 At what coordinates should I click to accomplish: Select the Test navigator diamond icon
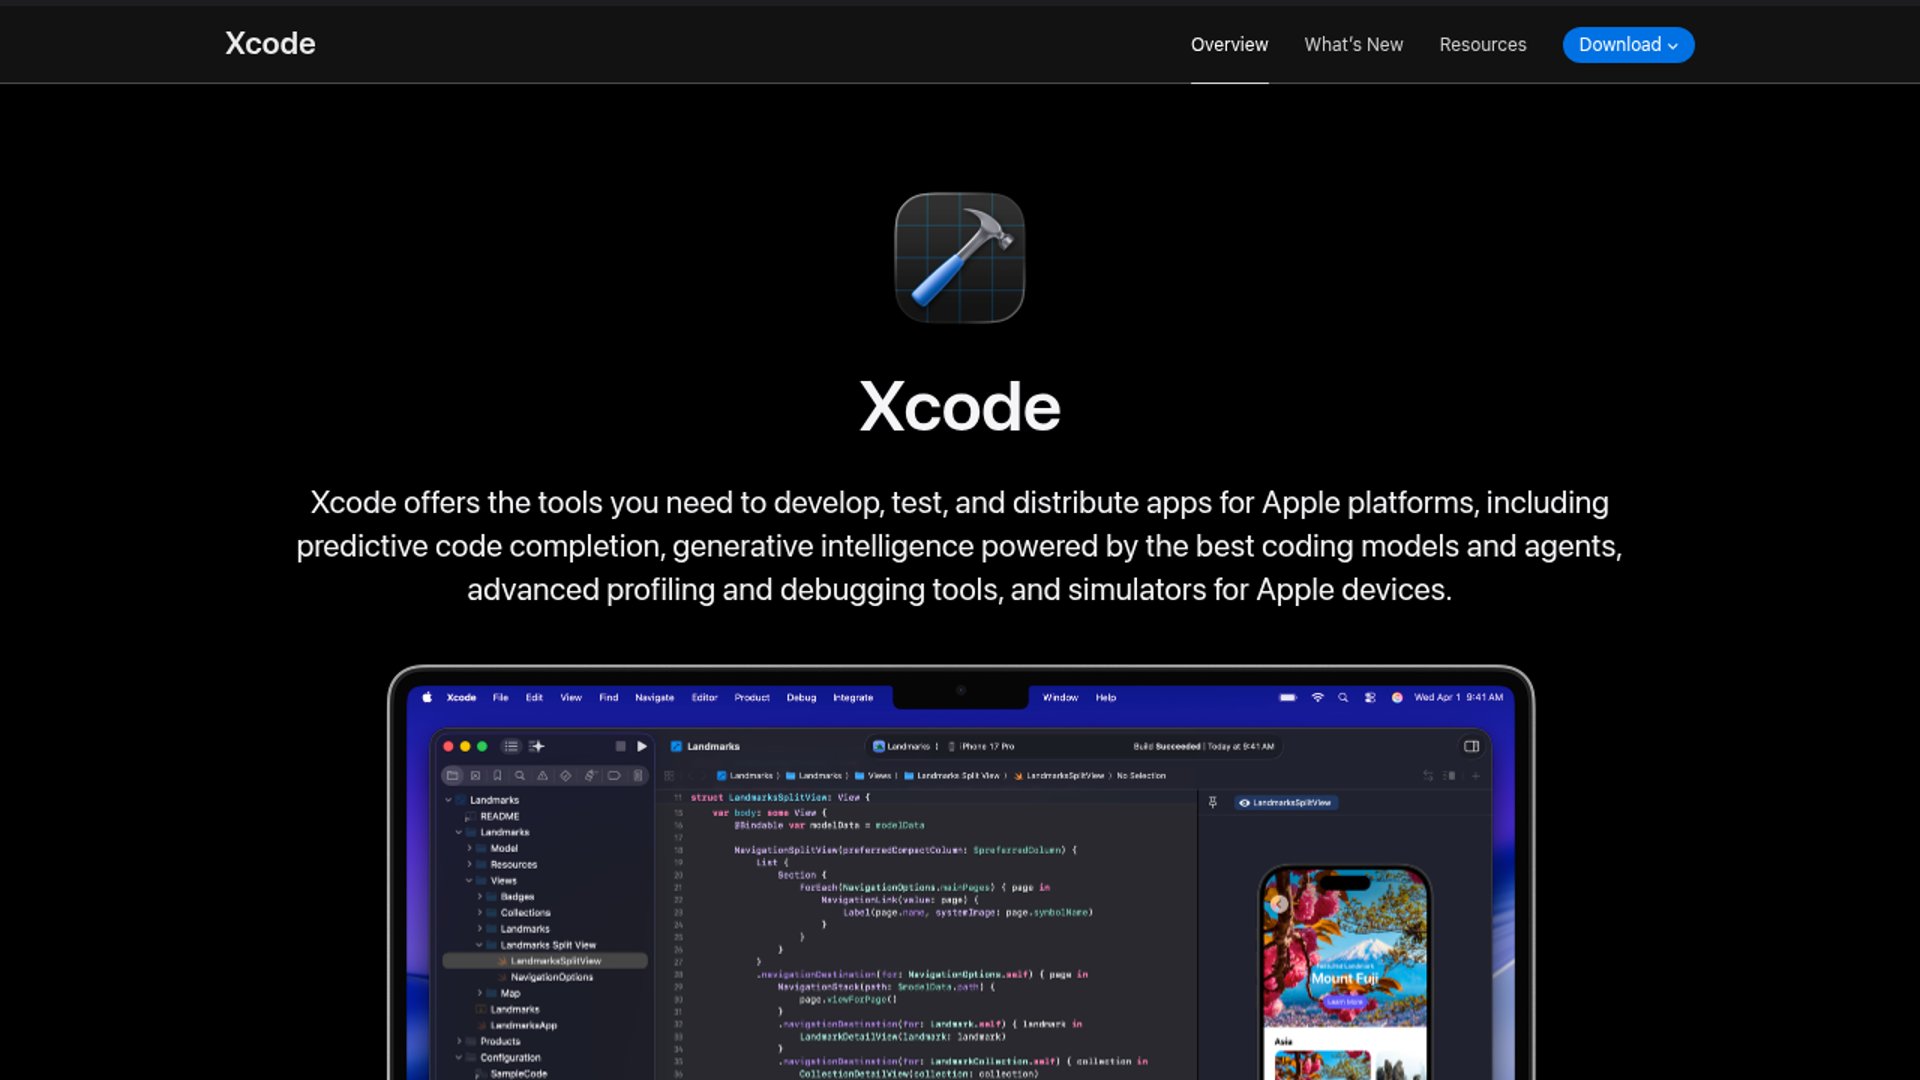(x=565, y=775)
